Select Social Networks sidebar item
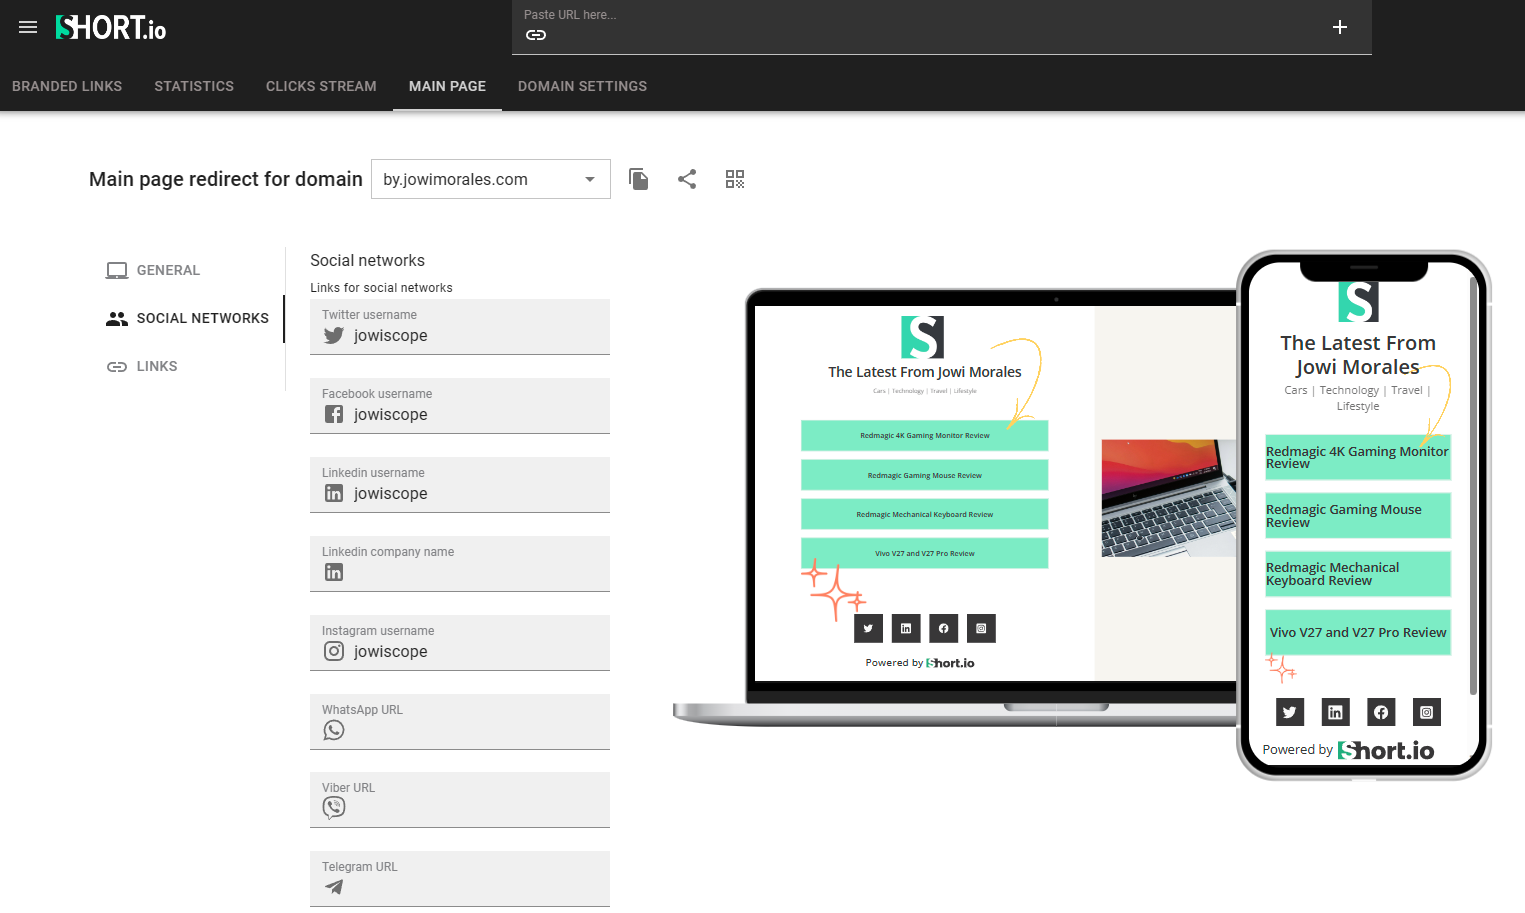1525x913 pixels. click(186, 318)
